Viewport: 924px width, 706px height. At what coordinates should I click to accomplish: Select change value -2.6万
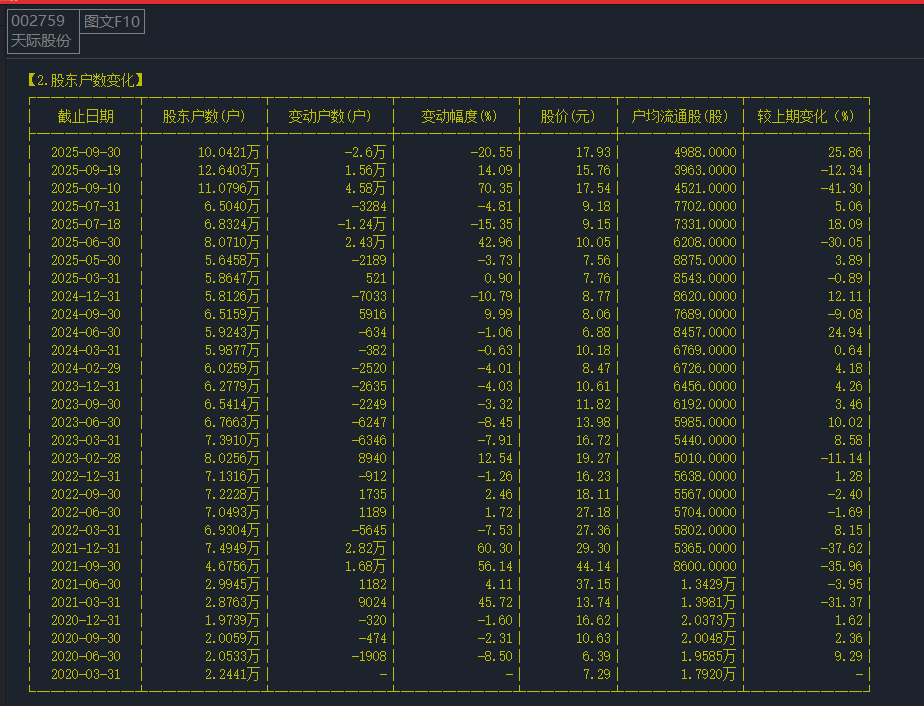point(365,152)
